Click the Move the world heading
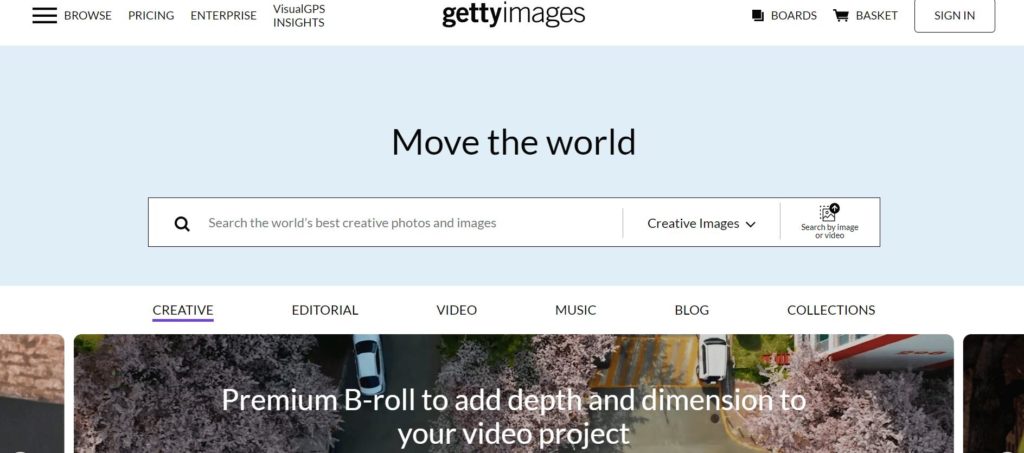Viewport: 1024px width, 453px height. pyautogui.click(x=513, y=142)
